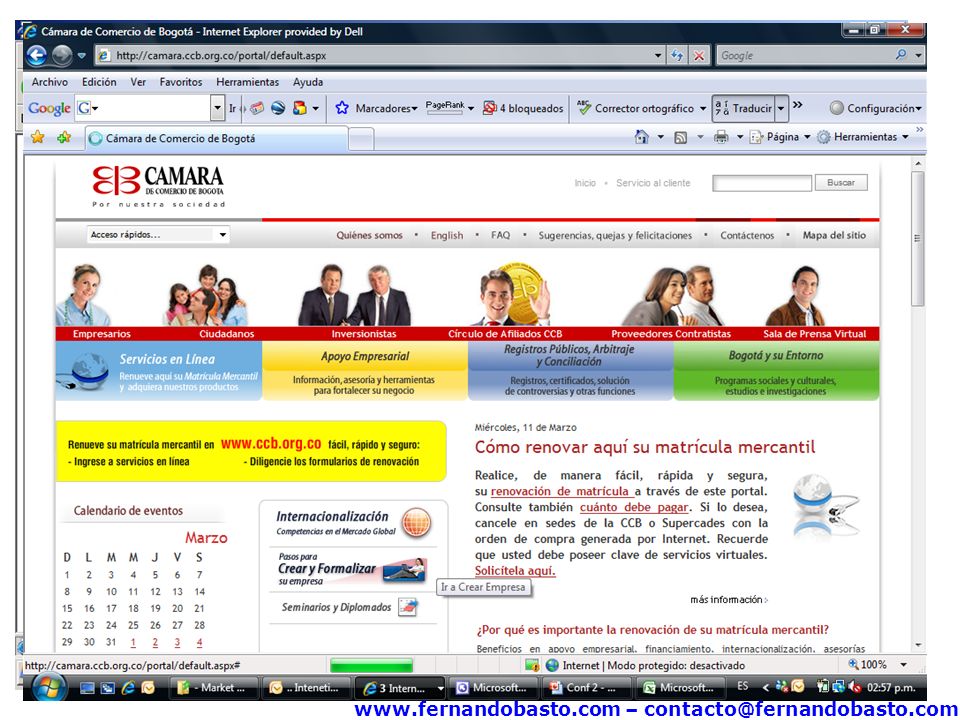Expand the Acceso rápidos dropdown

[223, 234]
